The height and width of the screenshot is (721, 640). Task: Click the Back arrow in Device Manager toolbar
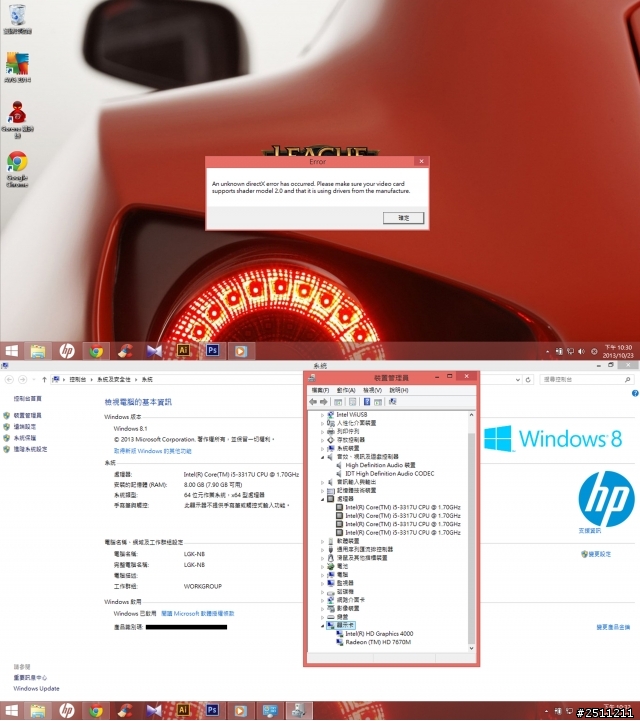point(313,402)
